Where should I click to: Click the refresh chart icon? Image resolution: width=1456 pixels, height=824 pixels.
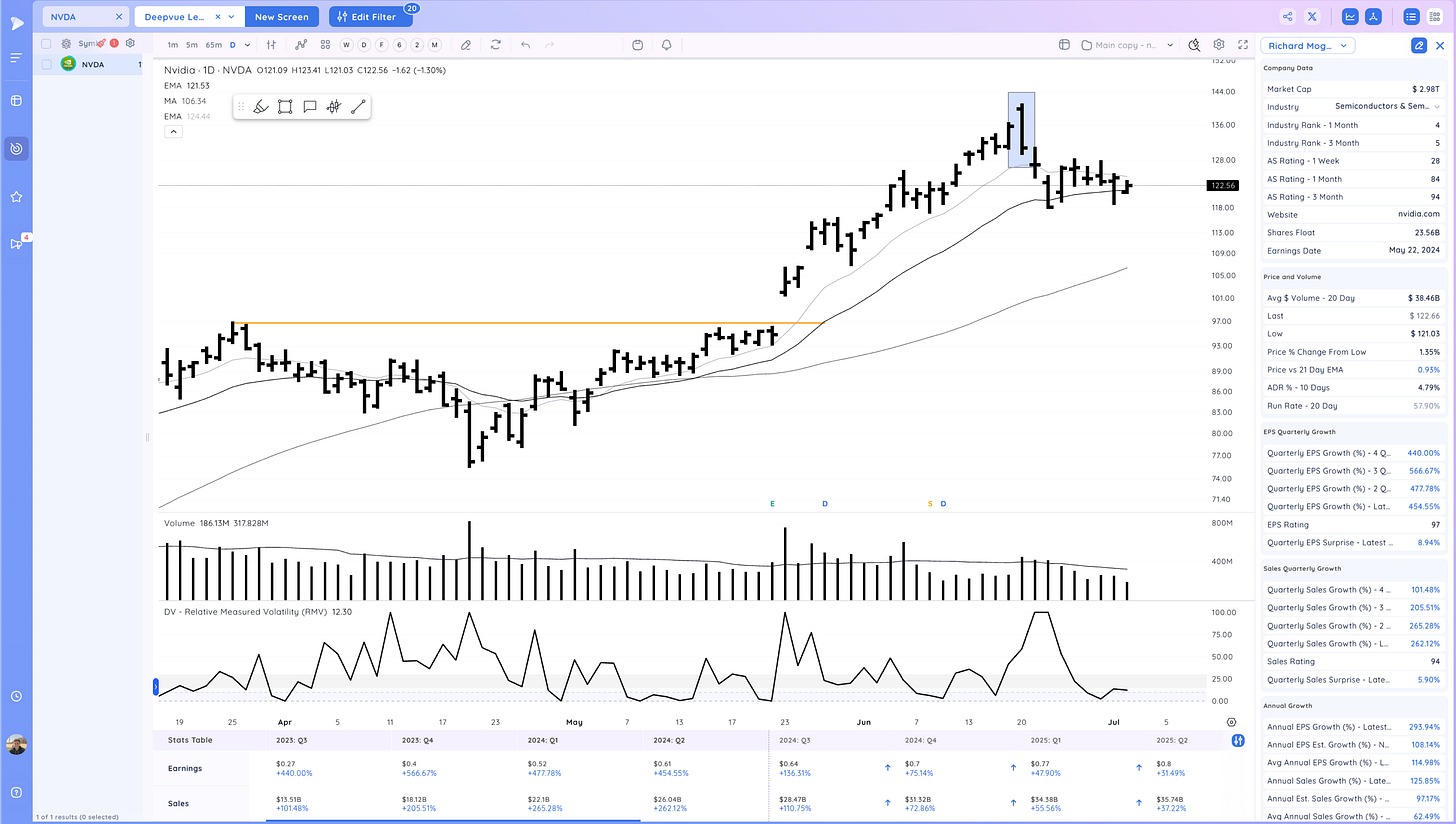[x=495, y=45]
